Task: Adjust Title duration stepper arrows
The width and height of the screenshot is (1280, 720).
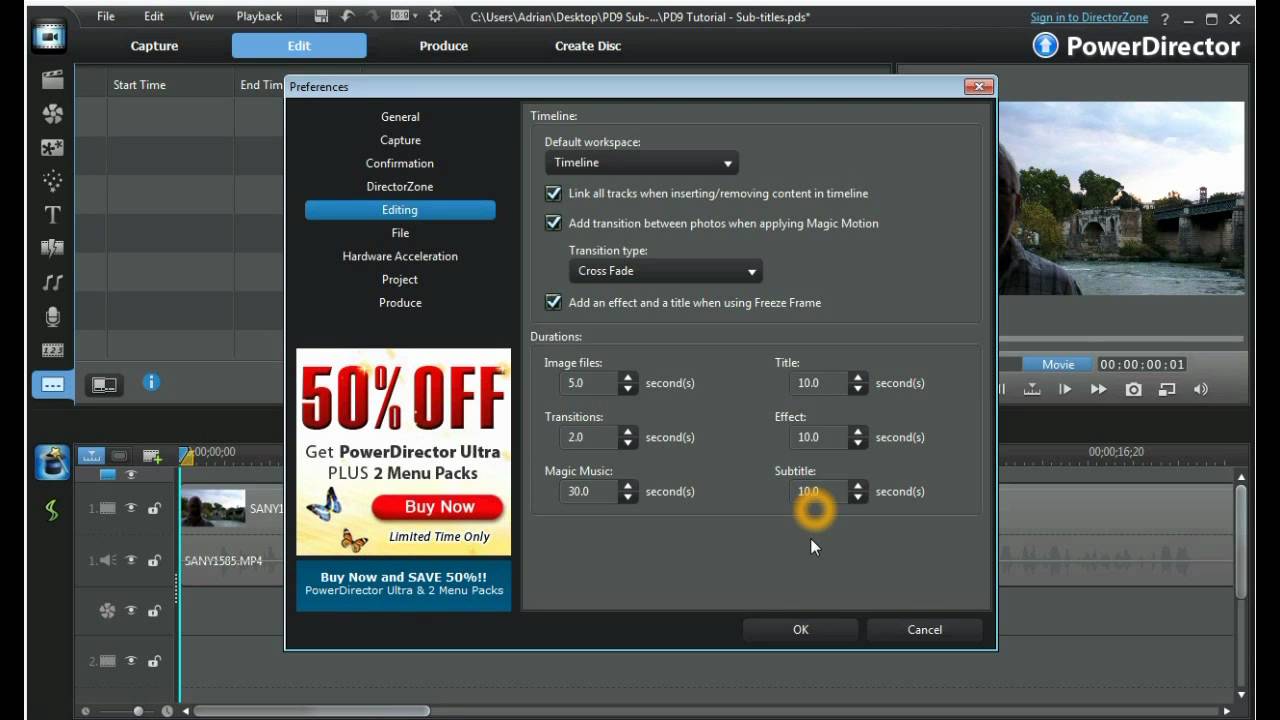Action: (858, 383)
